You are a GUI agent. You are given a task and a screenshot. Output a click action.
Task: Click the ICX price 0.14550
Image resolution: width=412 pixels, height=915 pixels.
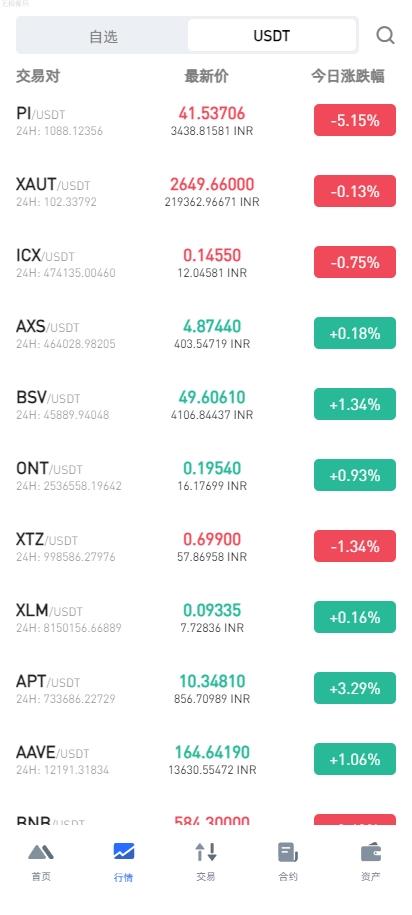click(212, 255)
